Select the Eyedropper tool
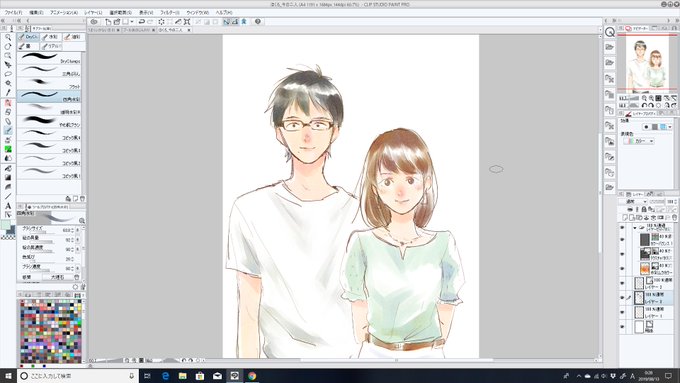Screen dimensions: 680x383 tap(8, 92)
